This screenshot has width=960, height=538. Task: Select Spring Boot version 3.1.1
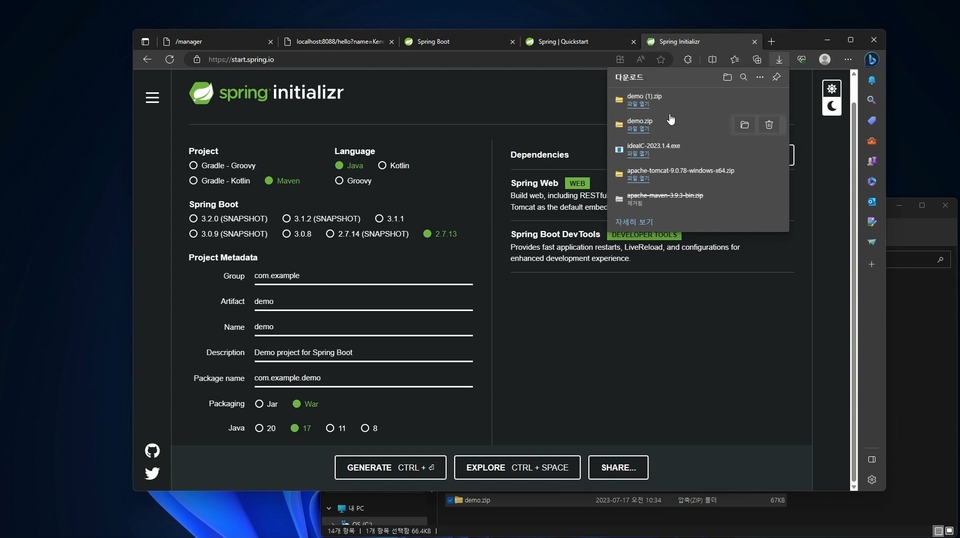point(389,219)
